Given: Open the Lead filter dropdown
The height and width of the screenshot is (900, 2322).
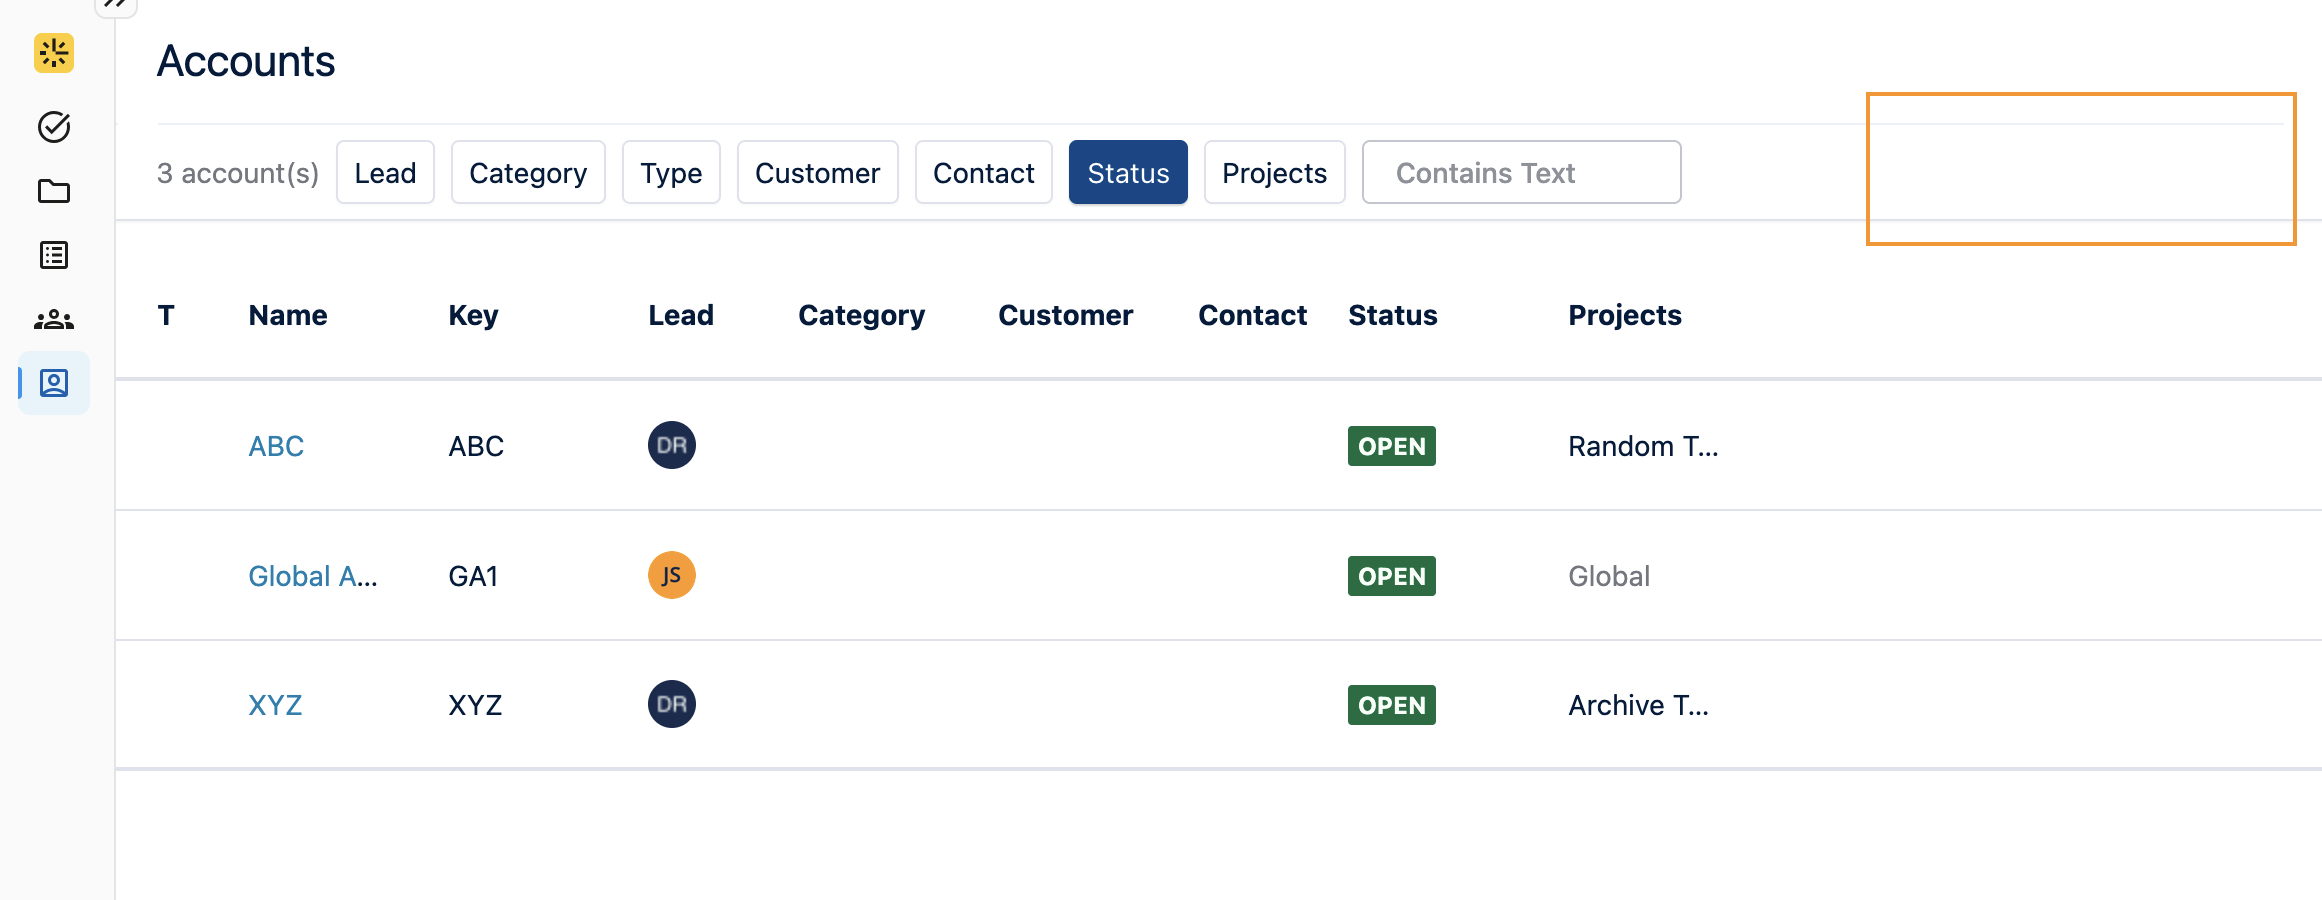Looking at the screenshot, I should (385, 172).
